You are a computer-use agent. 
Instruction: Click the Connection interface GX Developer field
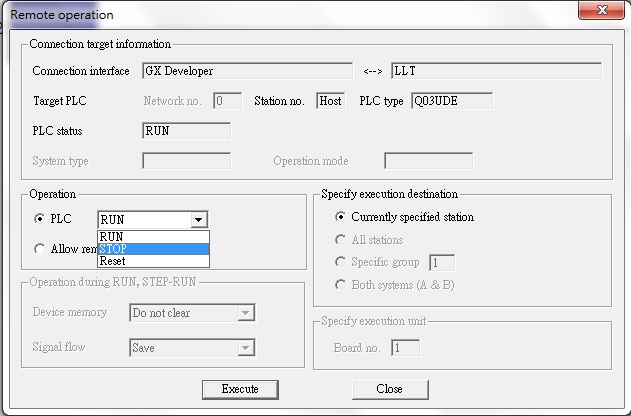coord(248,71)
